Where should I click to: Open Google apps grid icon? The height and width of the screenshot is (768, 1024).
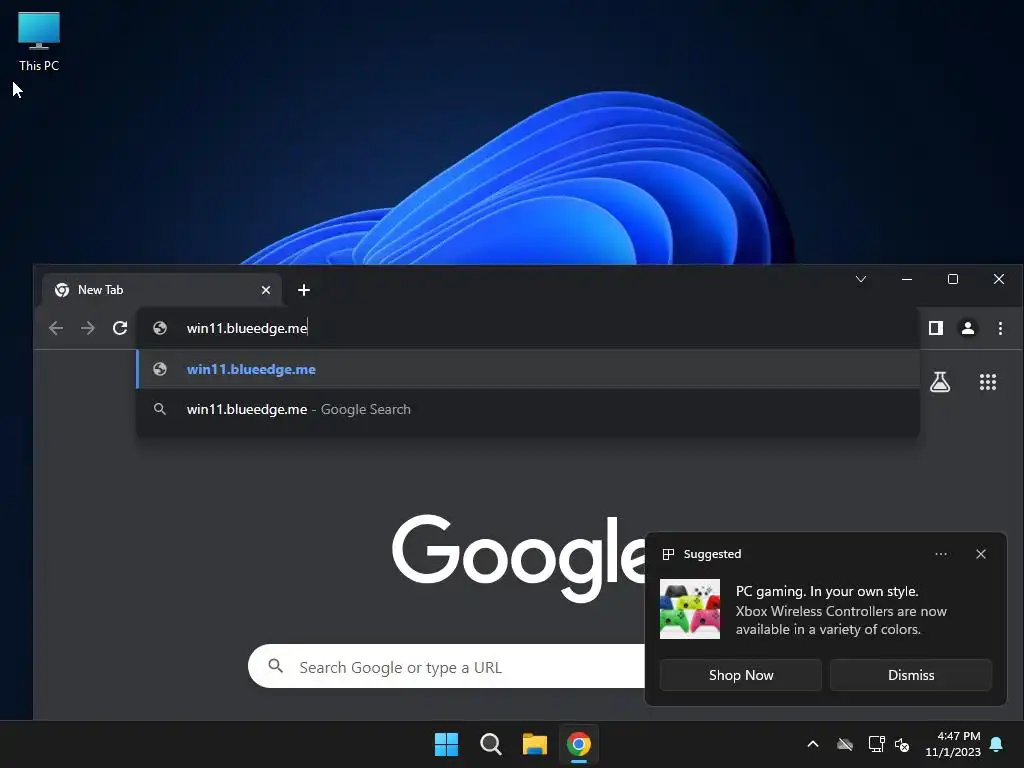click(988, 382)
